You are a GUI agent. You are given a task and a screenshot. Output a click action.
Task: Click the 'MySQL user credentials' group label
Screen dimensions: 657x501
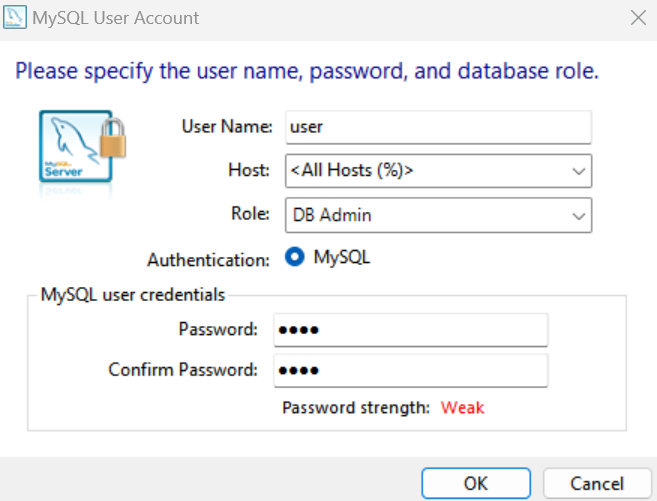(133, 295)
